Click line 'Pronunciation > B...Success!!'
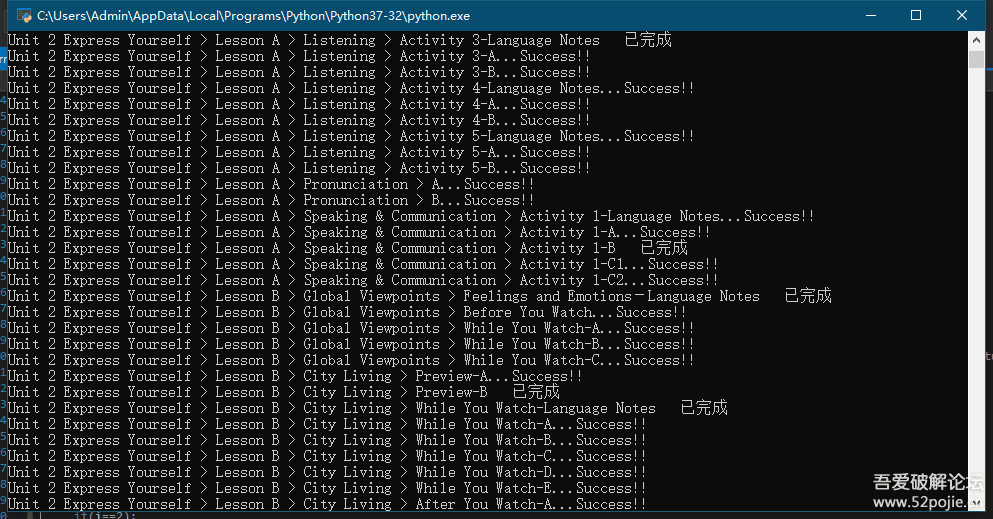The height and width of the screenshot is (519, 993). 271,200
